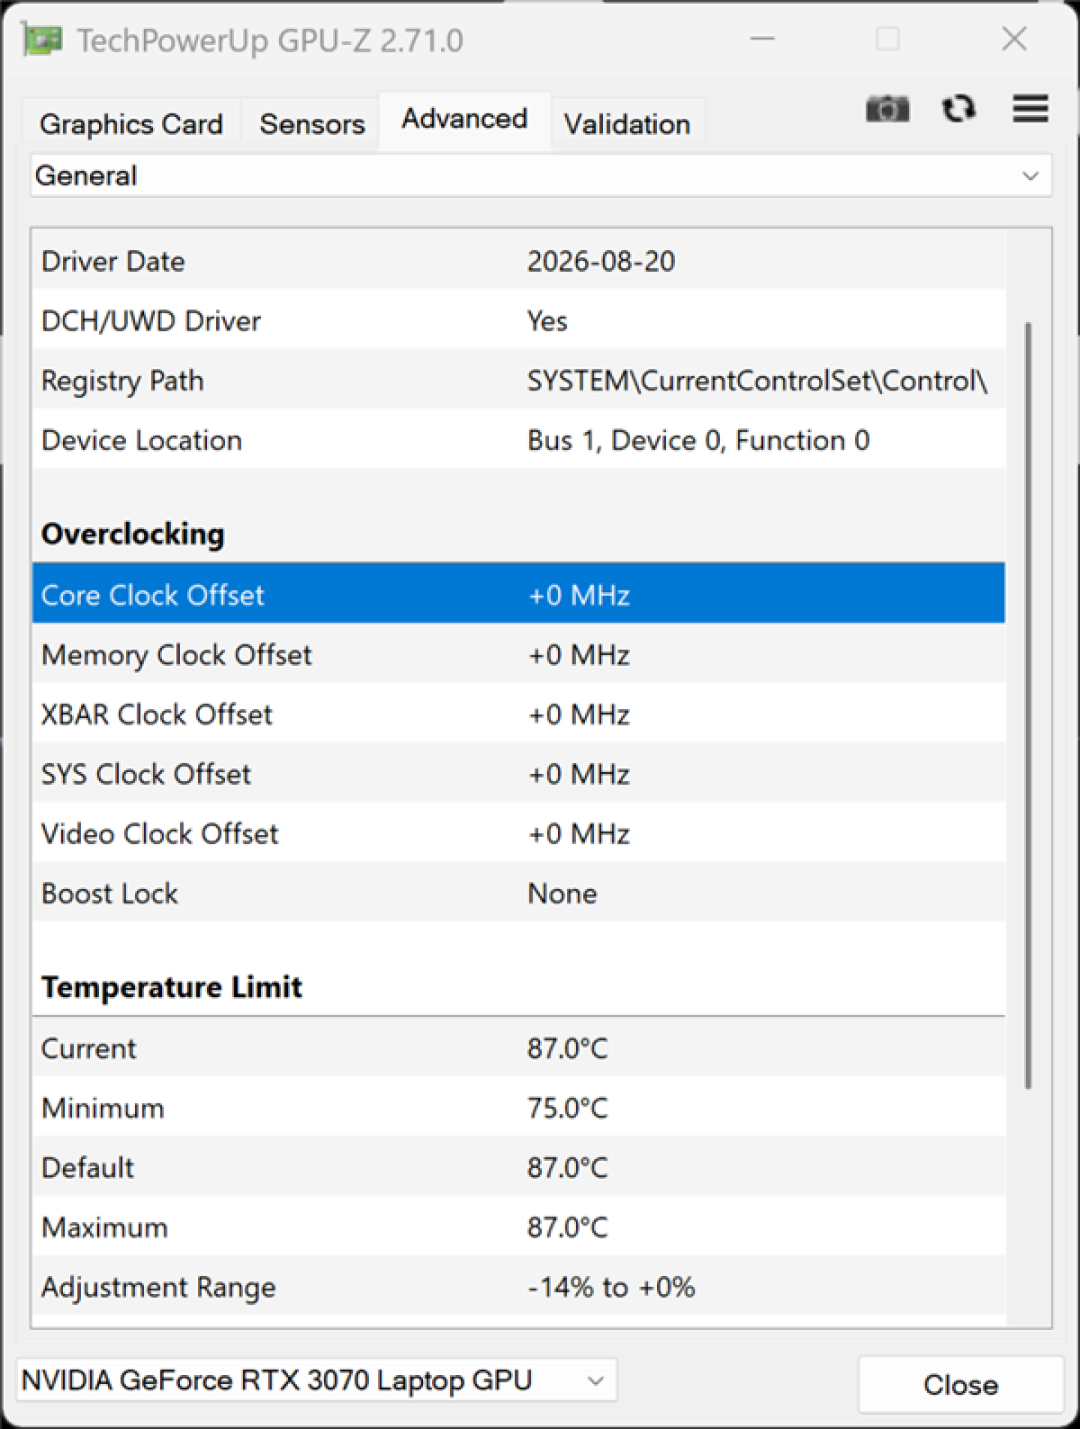Select the Temperature Limit Maximum row
The width and height of the screenshot is (1080, 1429).
click(519, 1228)
